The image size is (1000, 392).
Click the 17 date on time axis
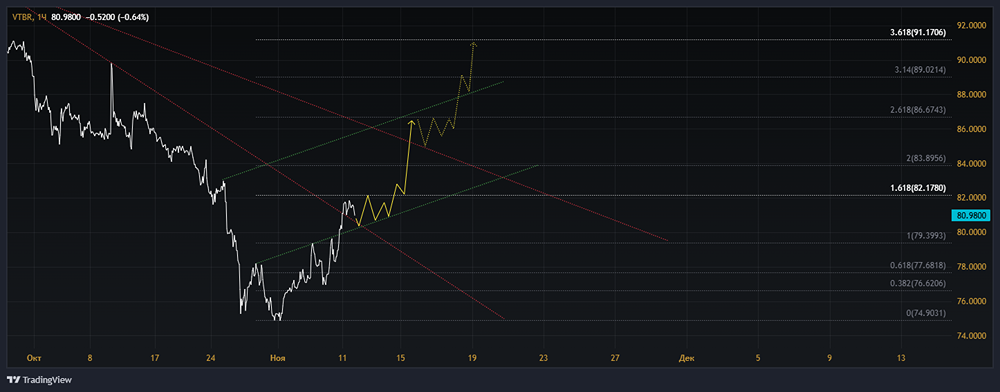155,358
